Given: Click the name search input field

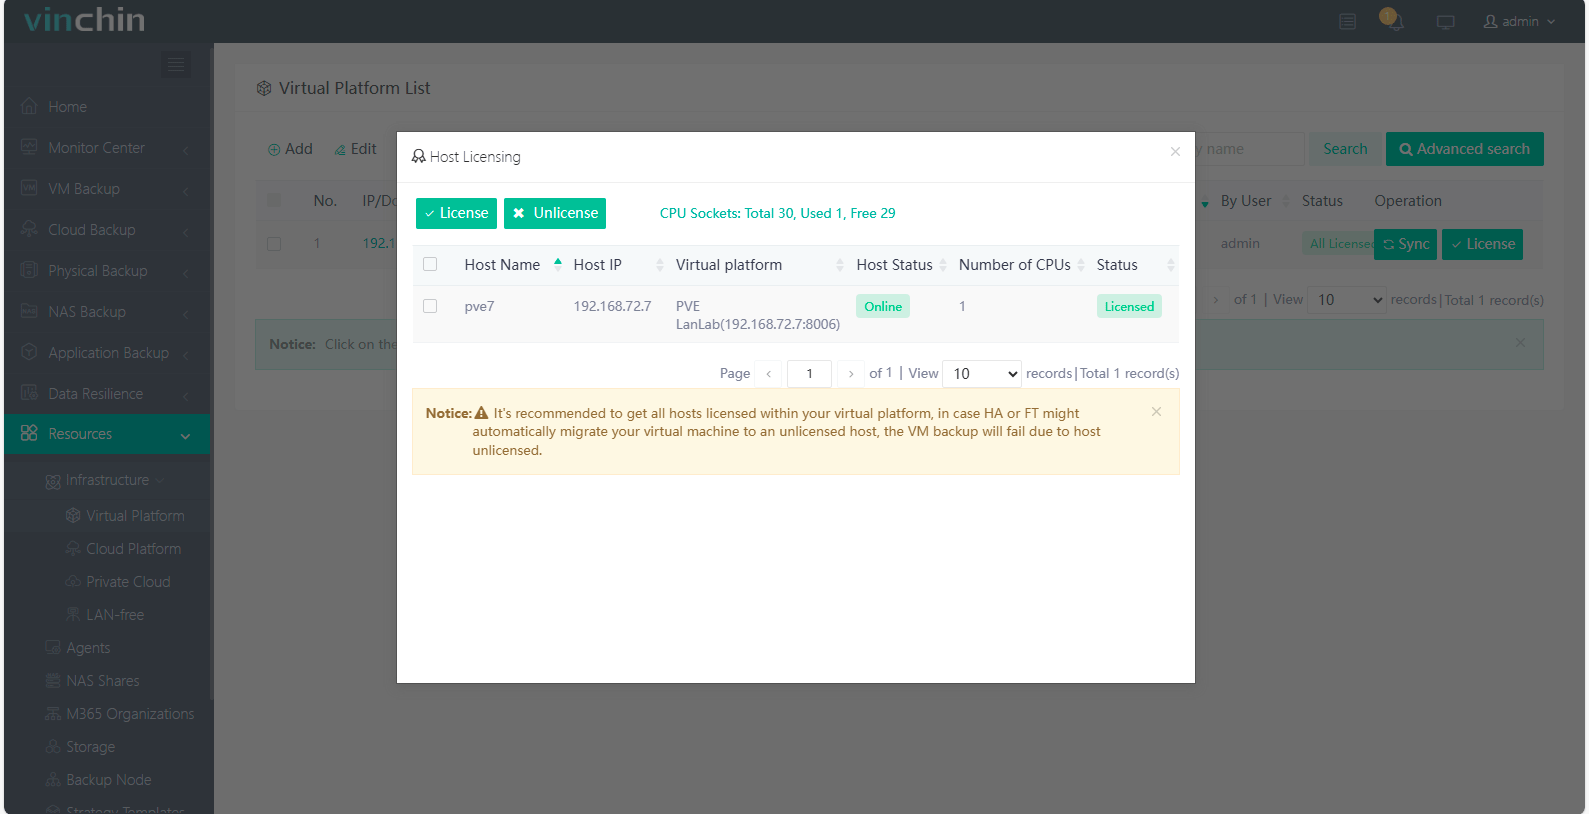Looking at the screenshot, I should click(x=1250, y=149).
